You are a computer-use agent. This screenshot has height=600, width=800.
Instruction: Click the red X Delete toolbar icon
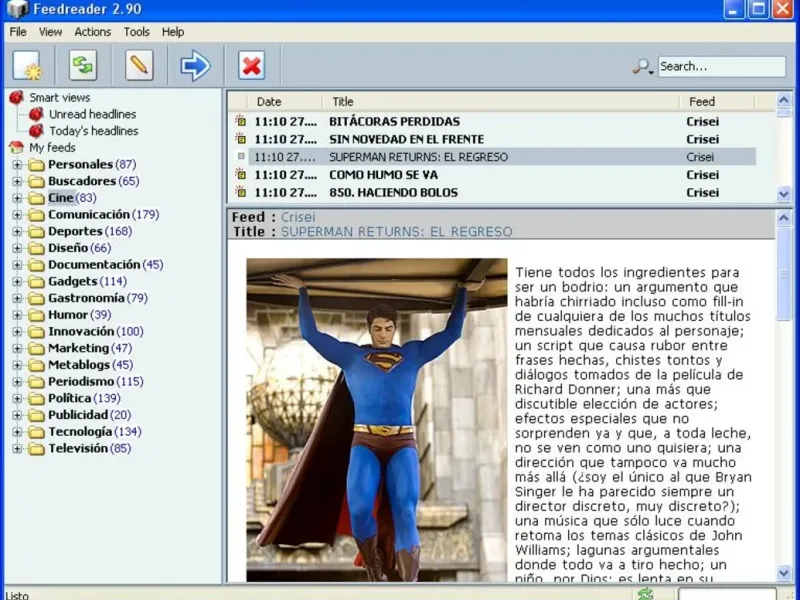coord(252,65)
